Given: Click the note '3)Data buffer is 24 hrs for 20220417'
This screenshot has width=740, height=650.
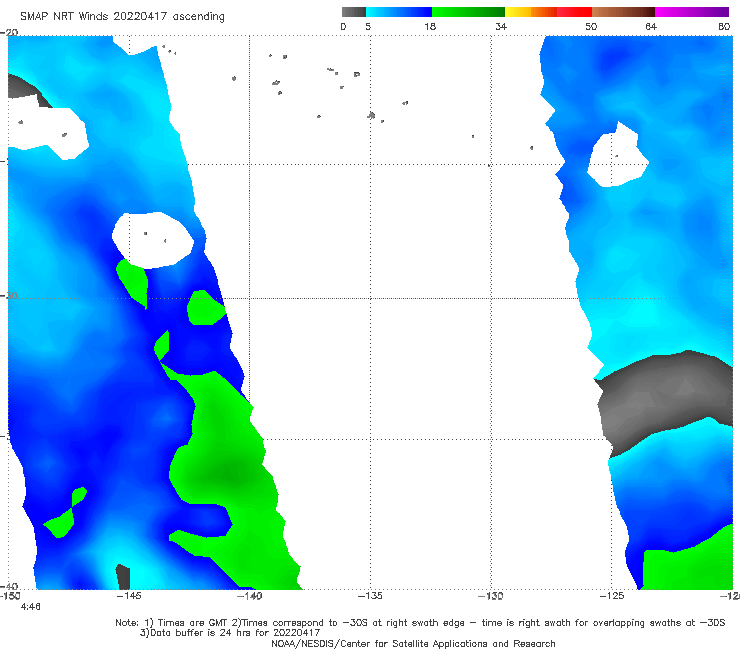Looking at the screenshot, I should pos(230,633).
